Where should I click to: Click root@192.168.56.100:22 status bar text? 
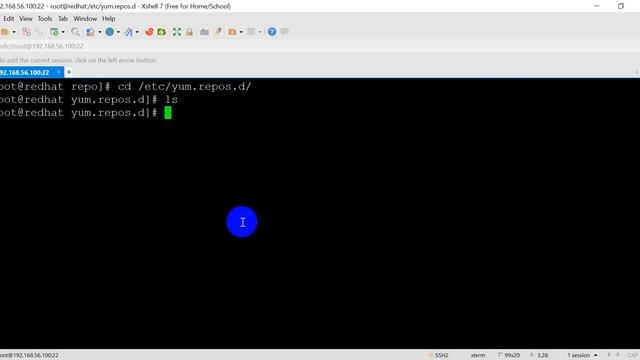pos(29,355)
